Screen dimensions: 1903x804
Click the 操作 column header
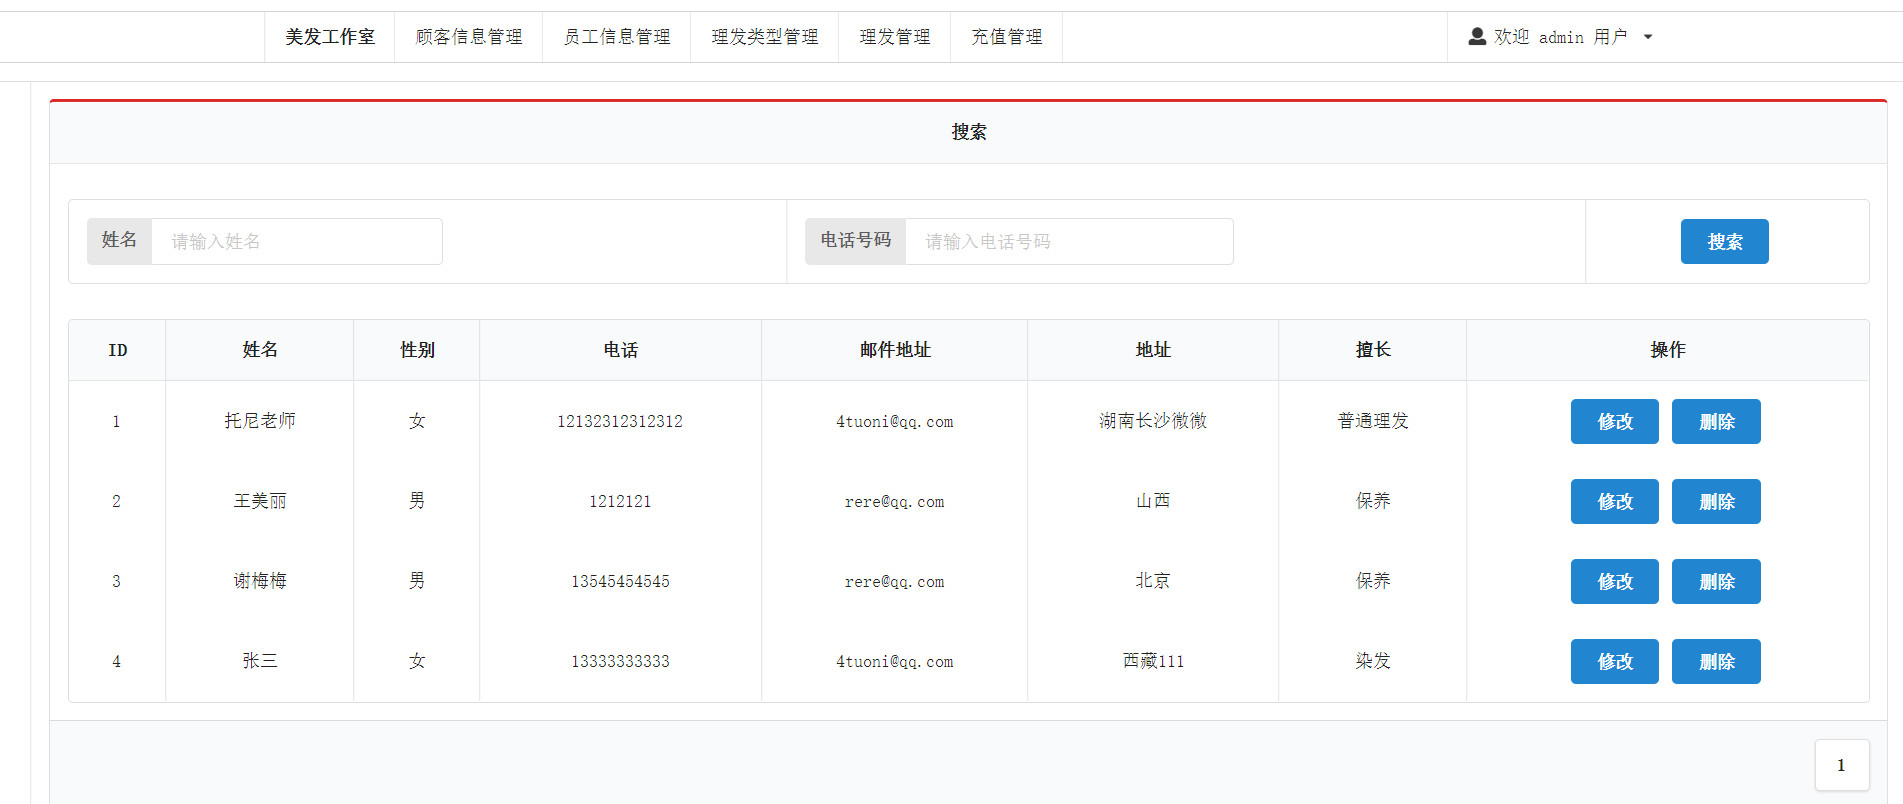[1668, 350]
